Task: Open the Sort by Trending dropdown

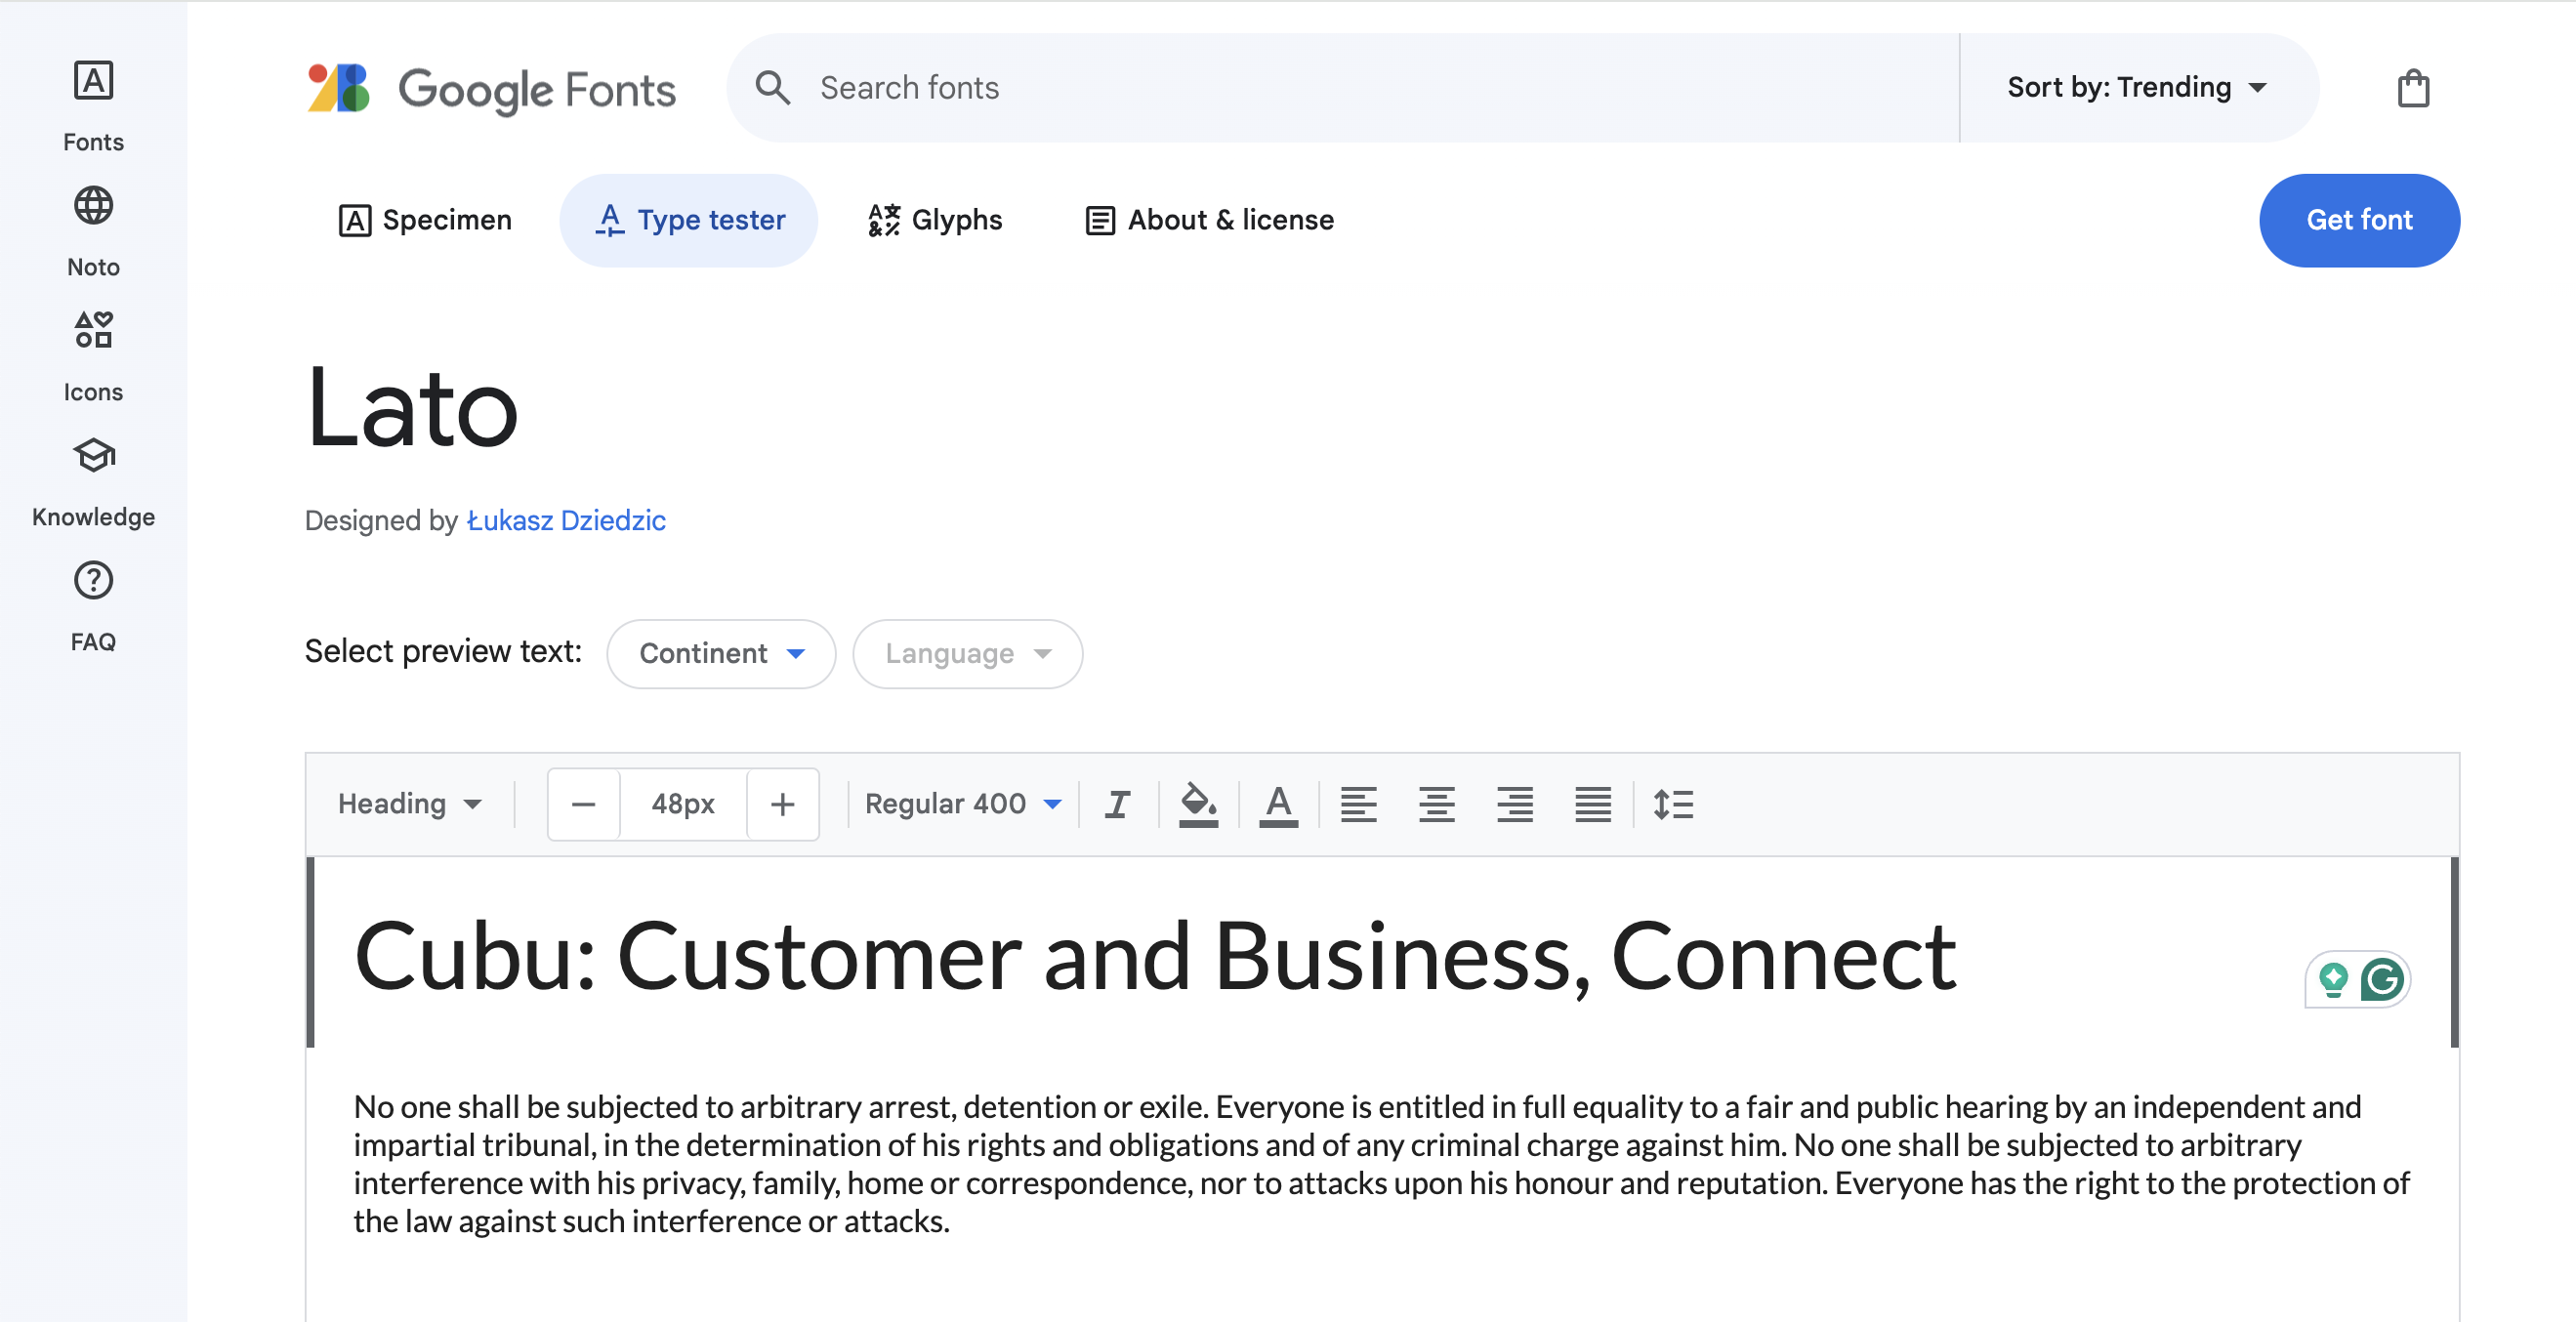Action: [x=2137, y=88]
